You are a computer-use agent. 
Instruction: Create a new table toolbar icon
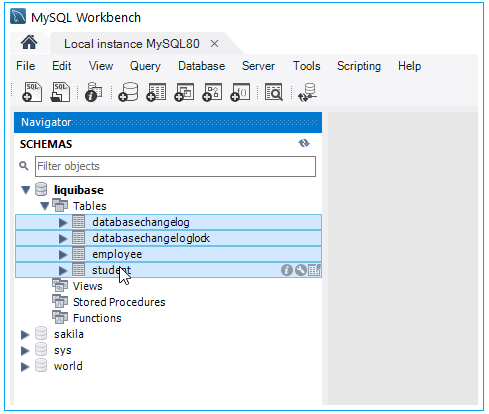tap(156, 92)
